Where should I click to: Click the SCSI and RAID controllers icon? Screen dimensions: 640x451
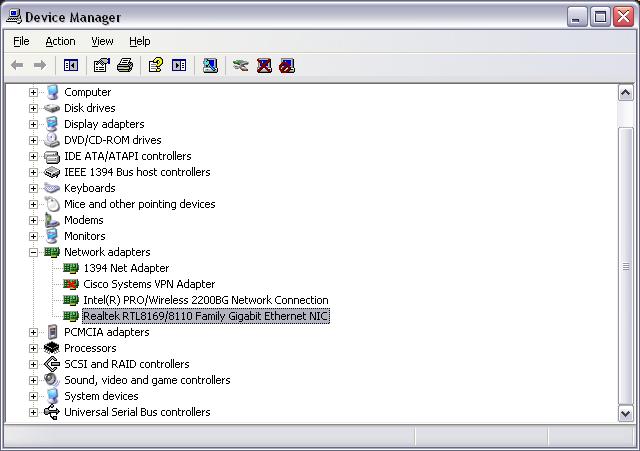(52, 364)
